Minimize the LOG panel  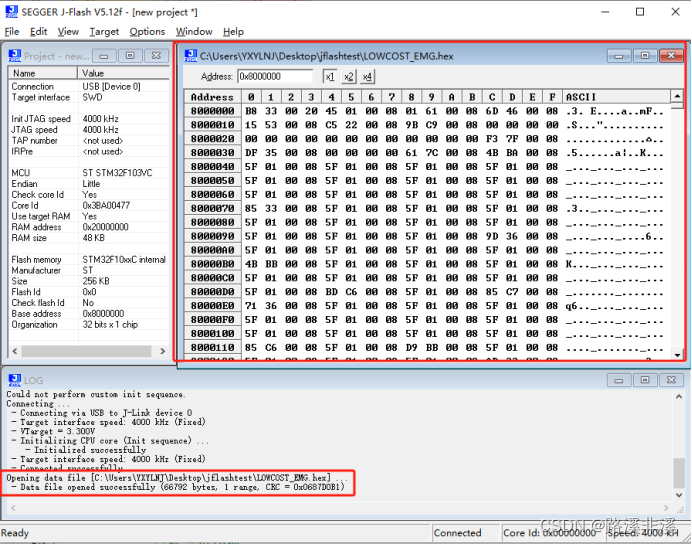619,380
